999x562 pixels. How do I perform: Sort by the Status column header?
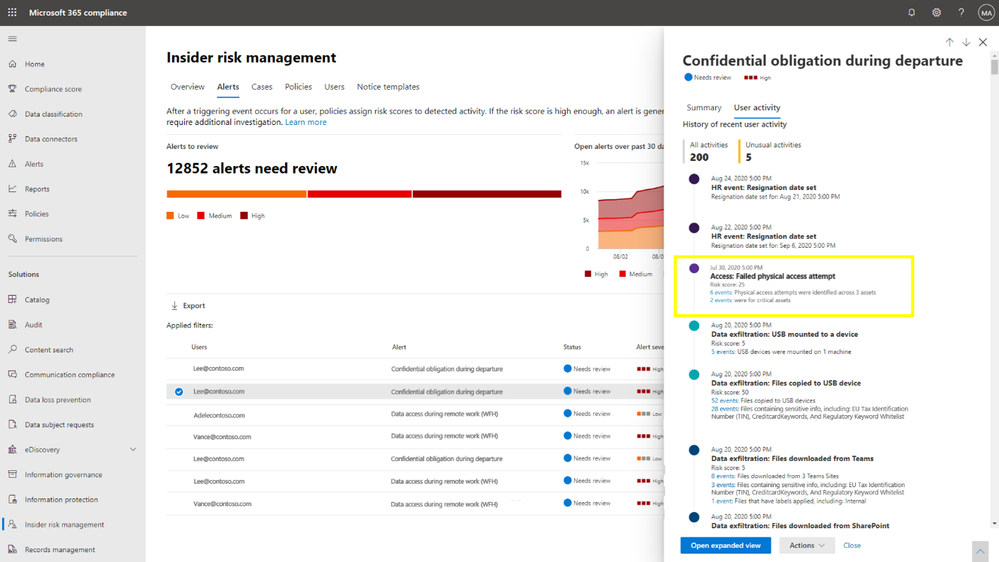point(572,347)
